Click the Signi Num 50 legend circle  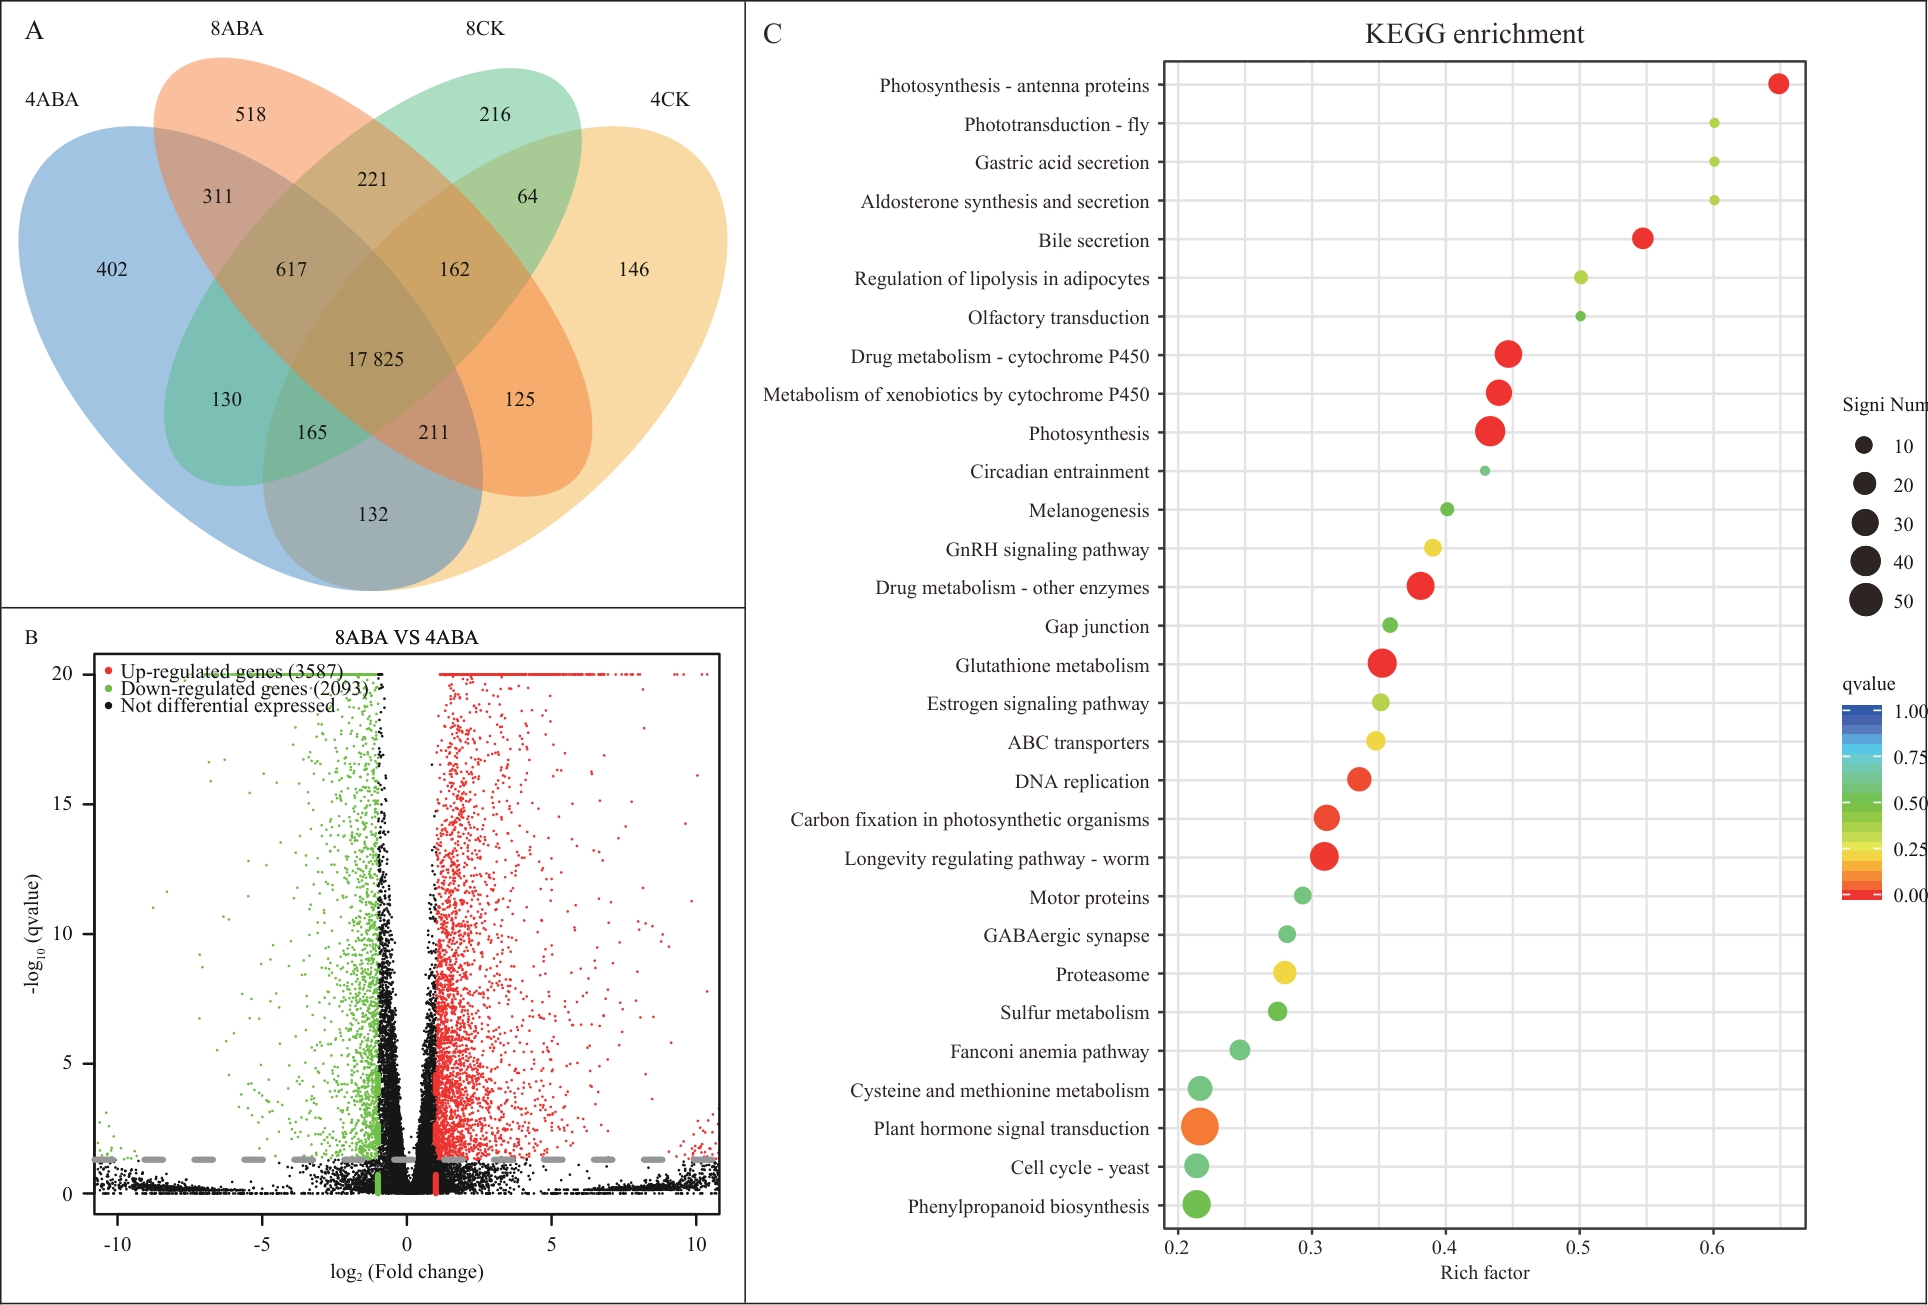(1865, 600)
